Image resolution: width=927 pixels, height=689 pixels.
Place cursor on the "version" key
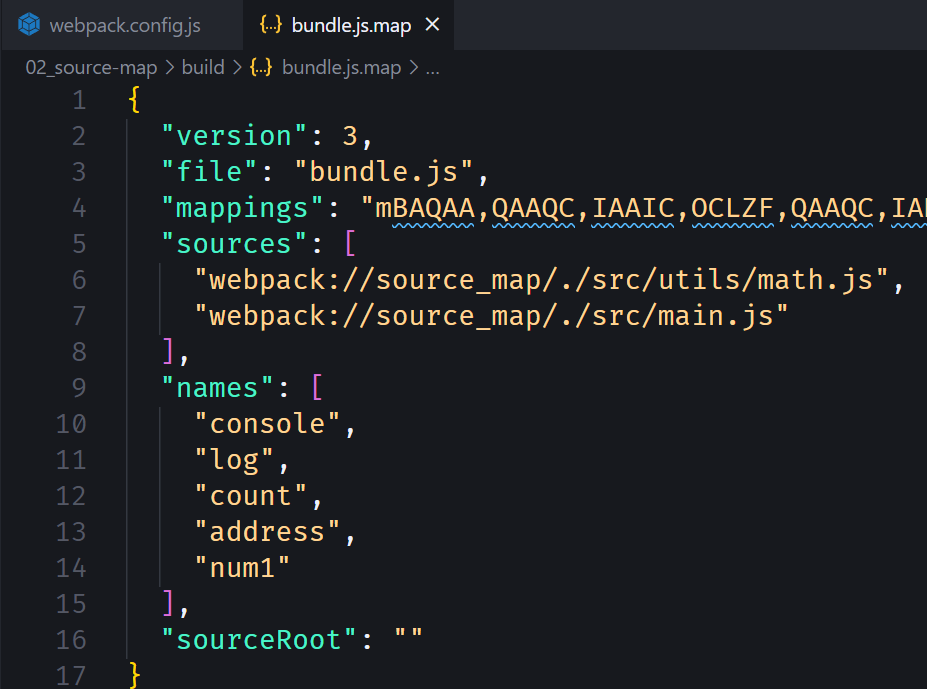click(234, 136)
